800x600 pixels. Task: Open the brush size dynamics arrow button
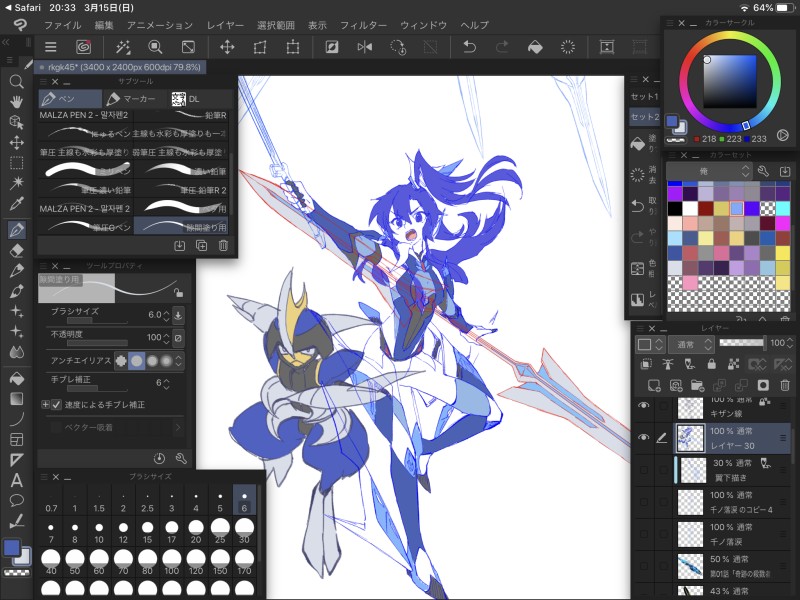tap(178, 315)
